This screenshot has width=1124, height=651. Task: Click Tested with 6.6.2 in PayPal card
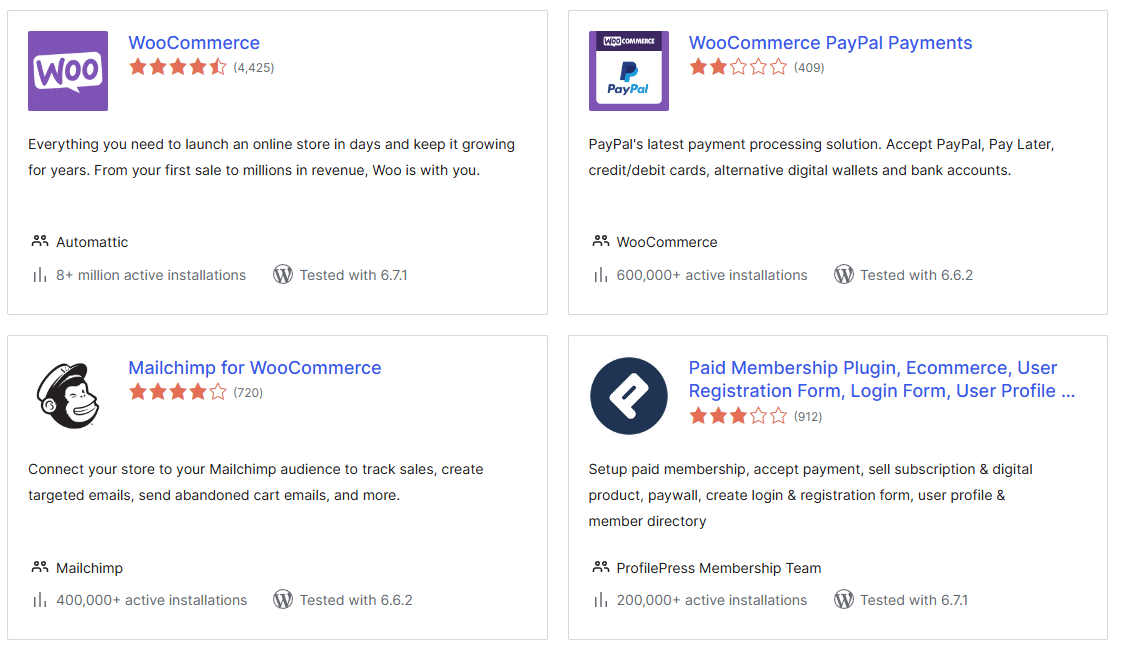[917, 275]
